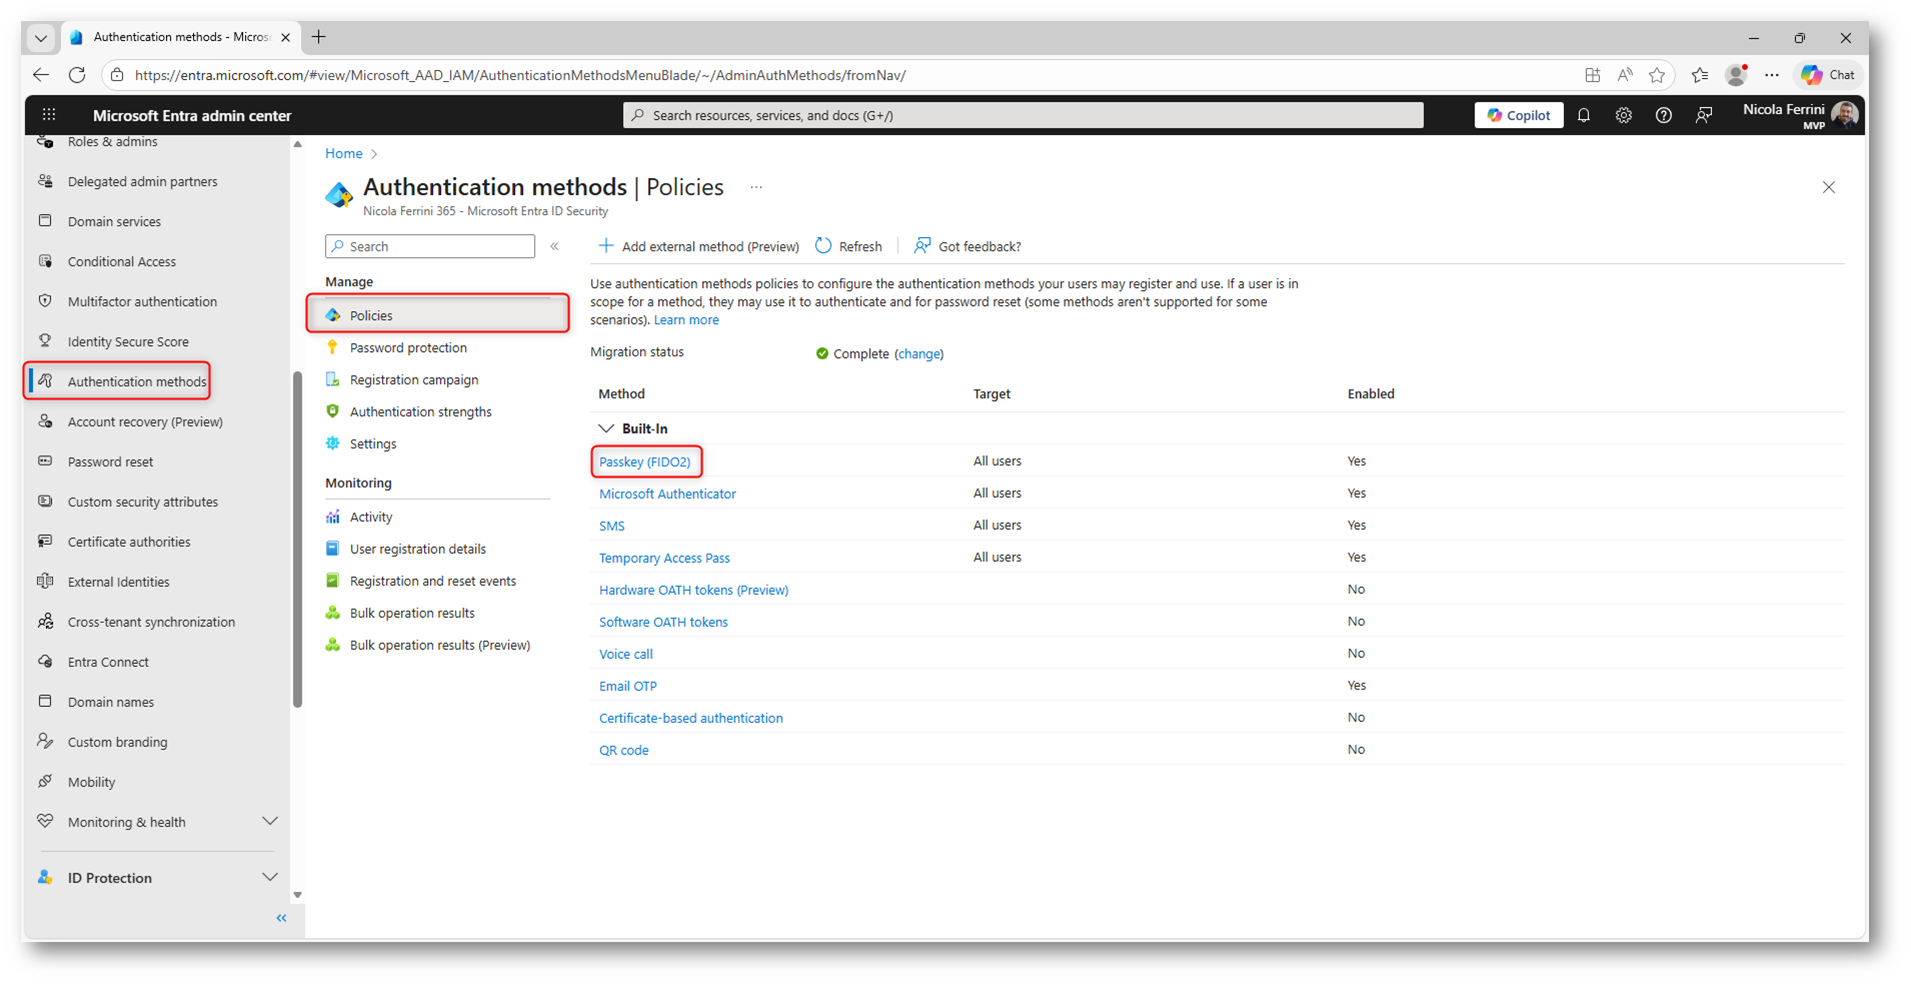Open the Passkey (FIDO2) method

point(645,462)
